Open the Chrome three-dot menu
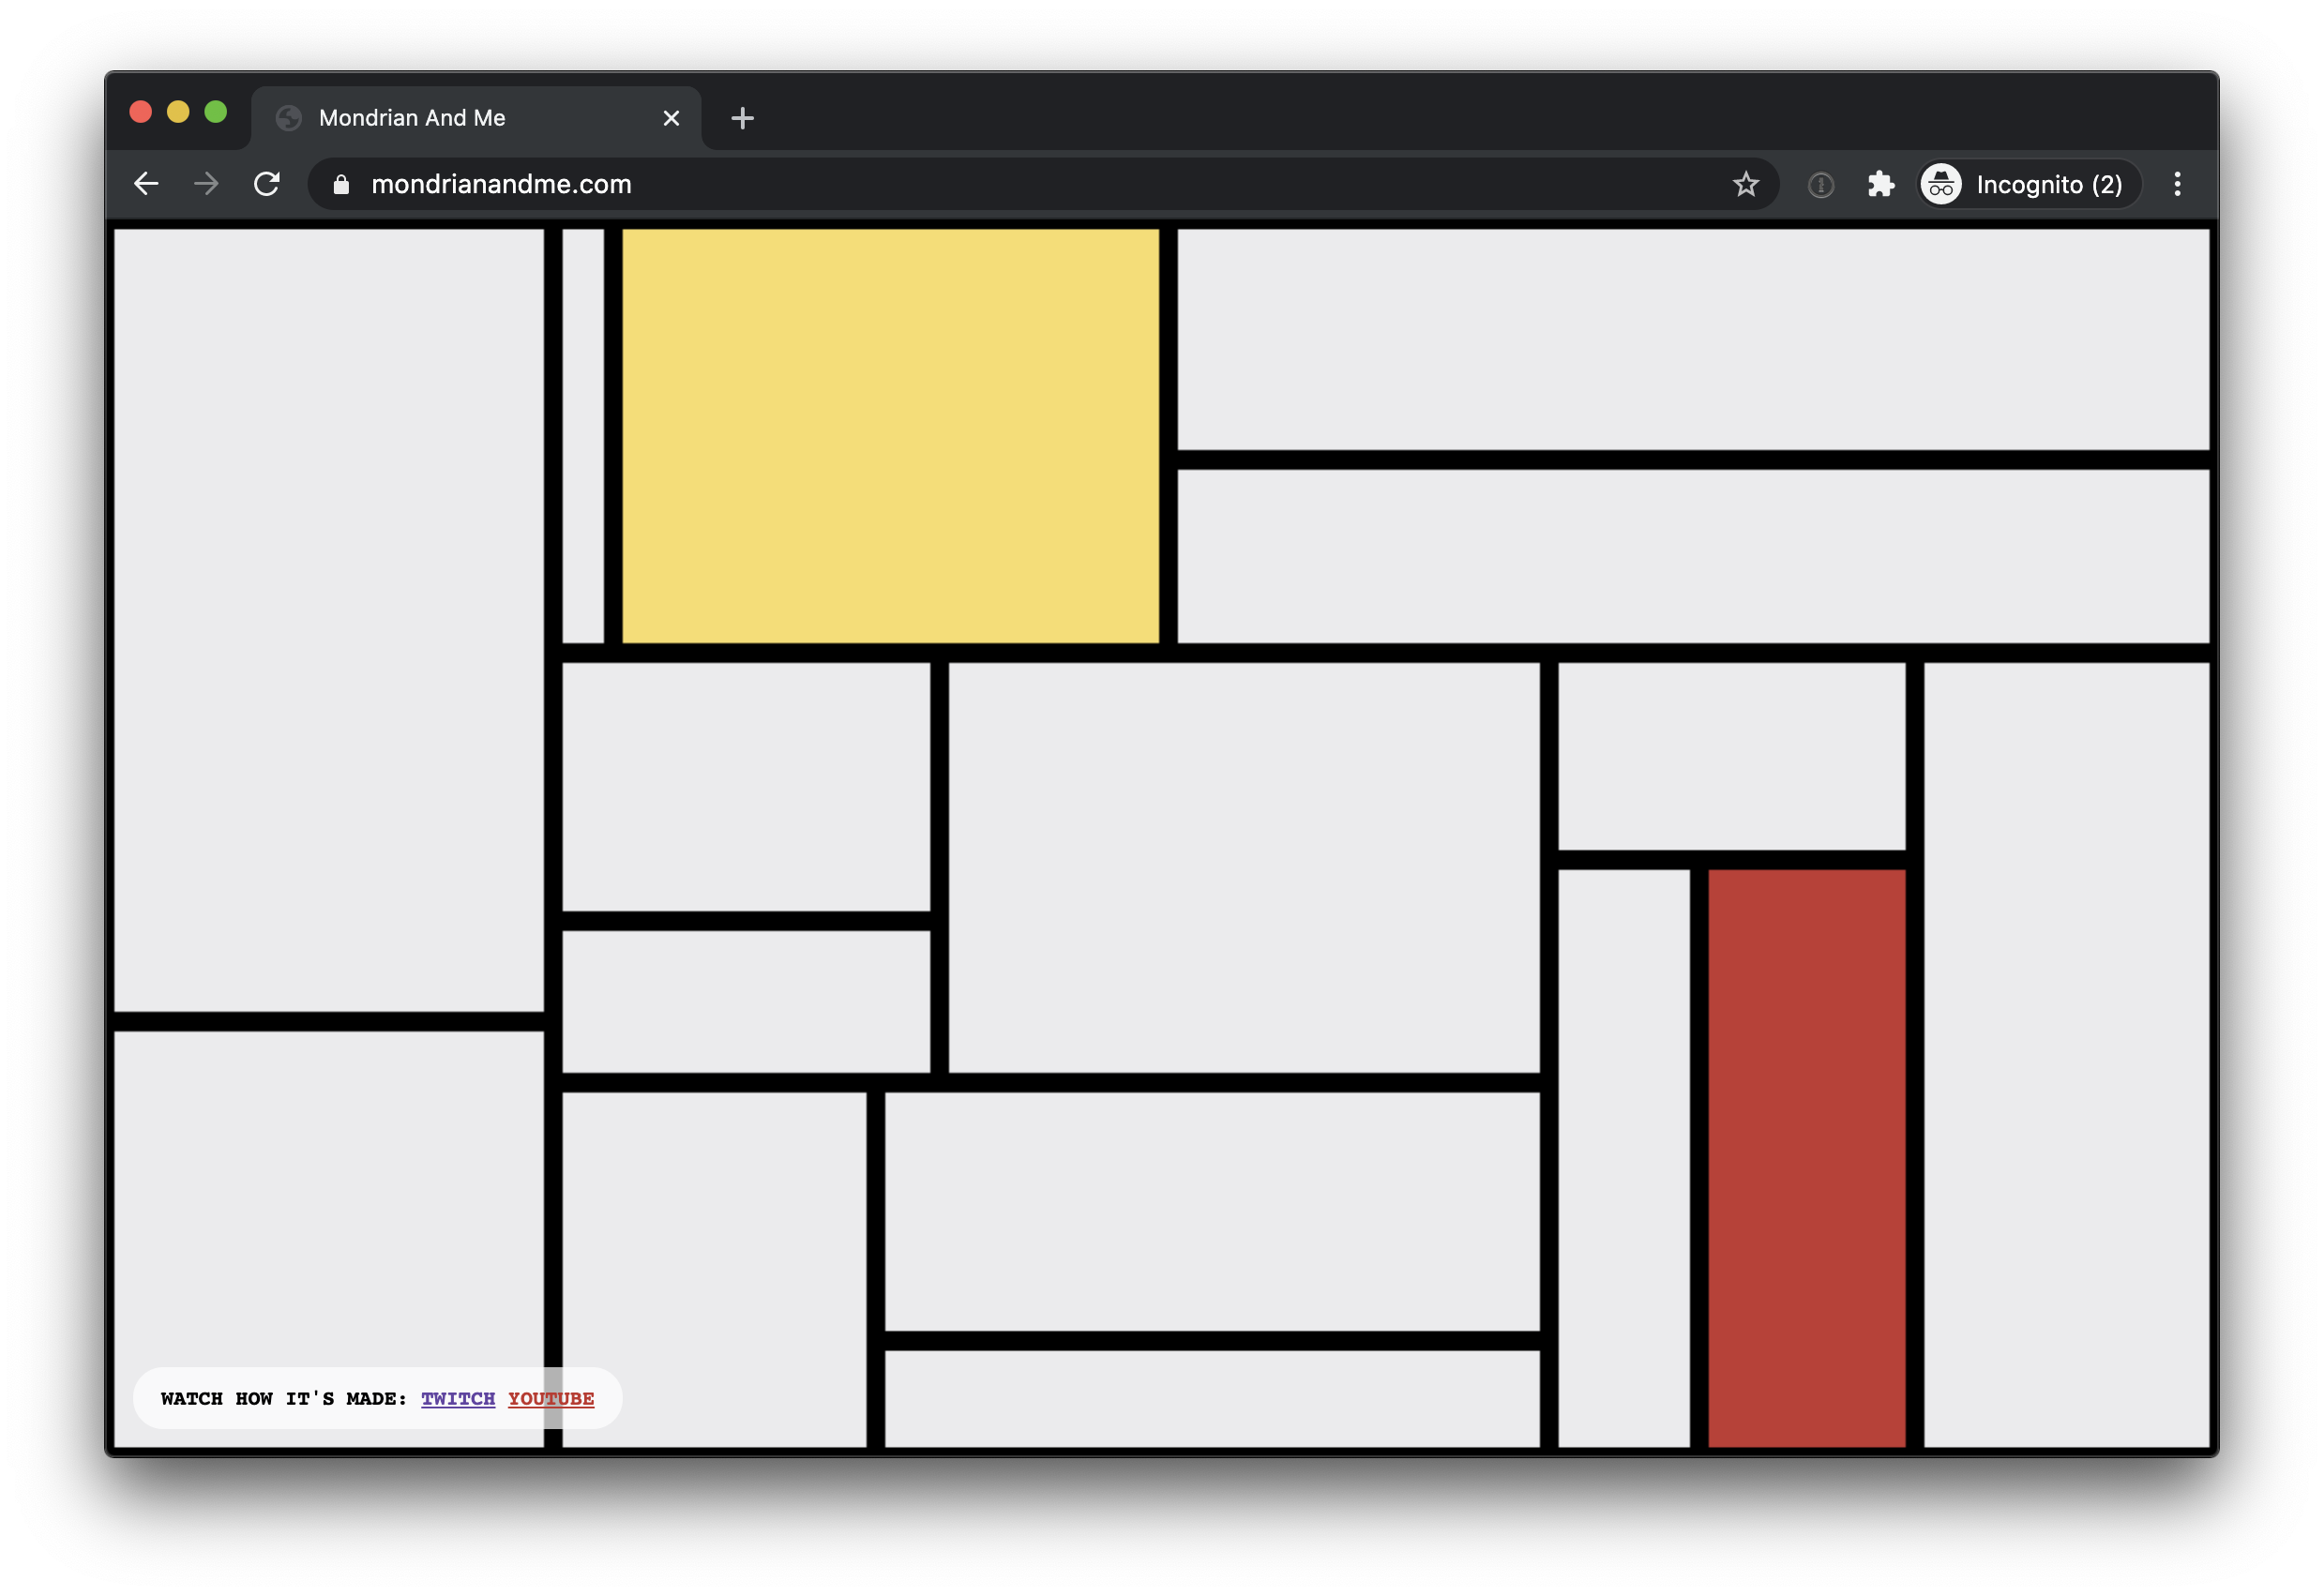The width and height of the screenshot is (2324, 1596). tap(2177, 184)
